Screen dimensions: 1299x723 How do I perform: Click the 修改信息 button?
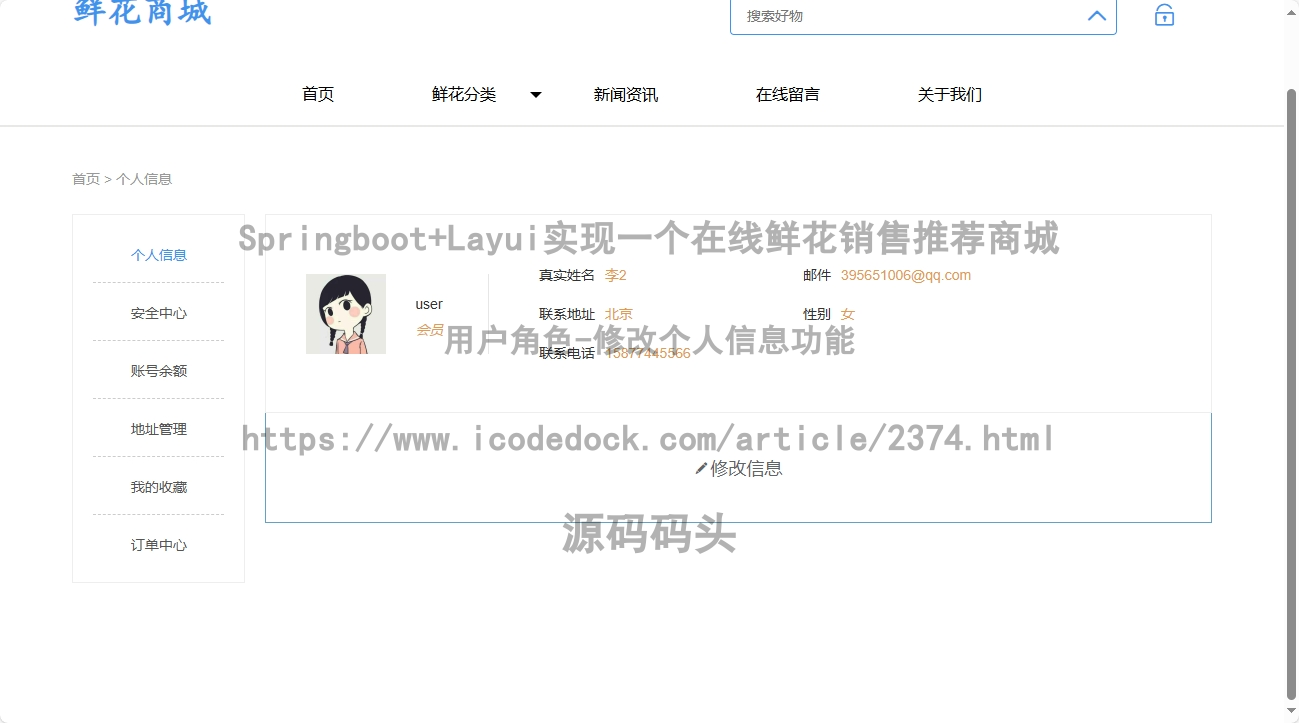point(738,468)
